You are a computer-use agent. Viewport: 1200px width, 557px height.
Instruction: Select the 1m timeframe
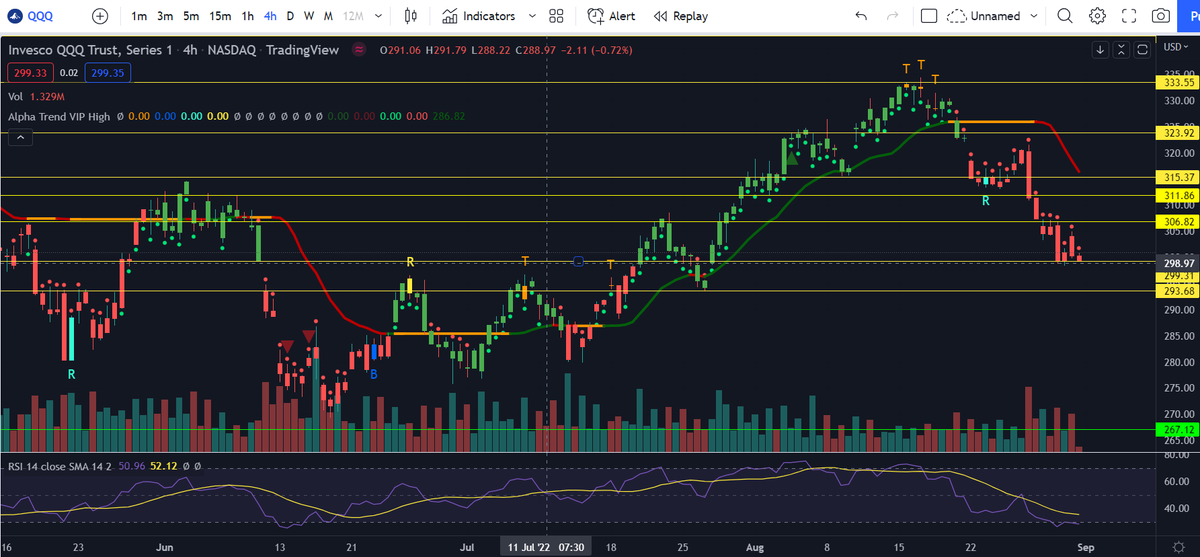click(139, 16)
